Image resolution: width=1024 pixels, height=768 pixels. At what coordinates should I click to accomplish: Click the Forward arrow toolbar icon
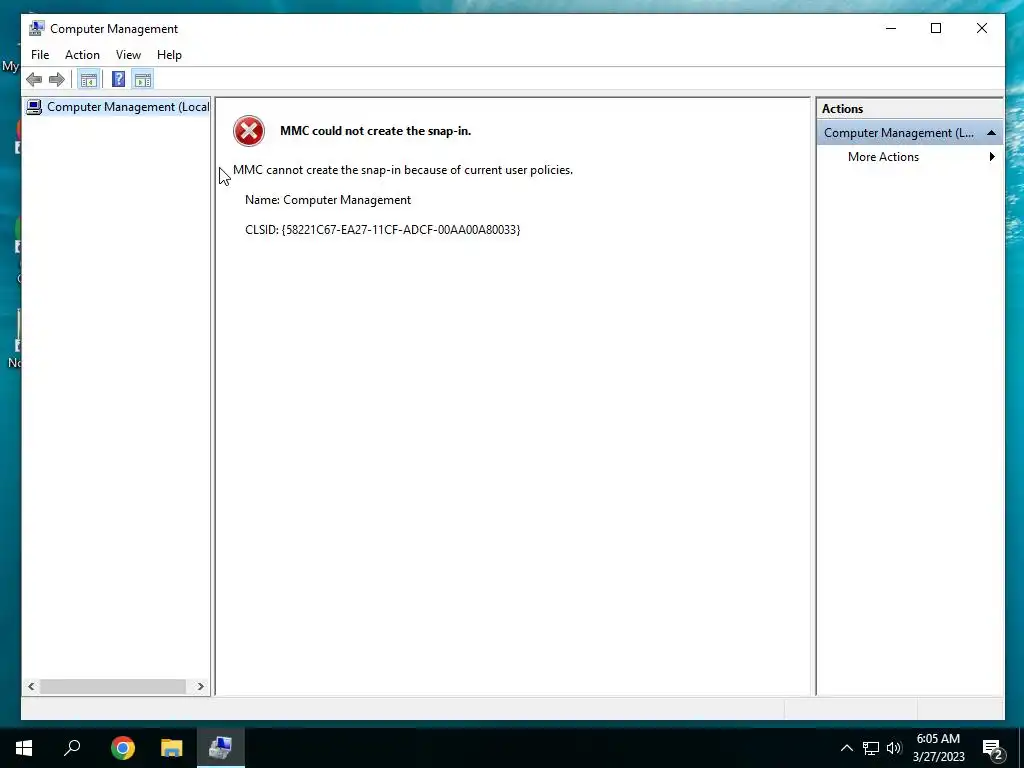point(57,80)
